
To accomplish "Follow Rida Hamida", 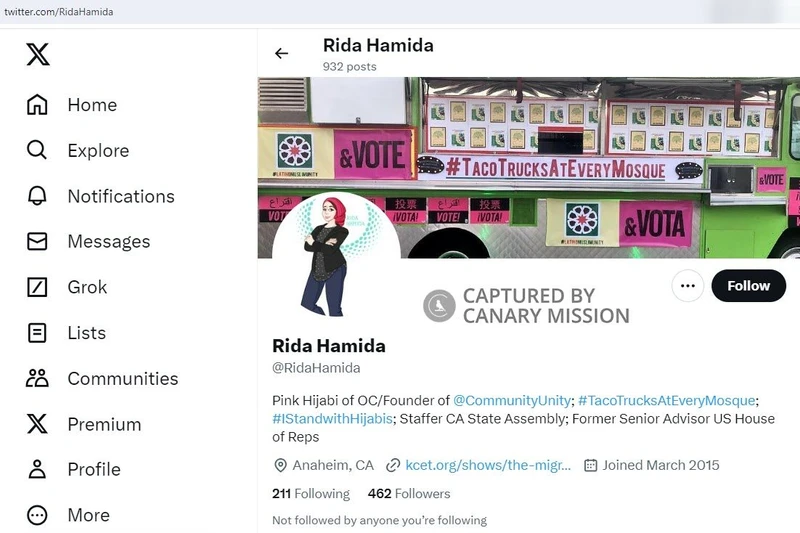I will click(748, 286).
